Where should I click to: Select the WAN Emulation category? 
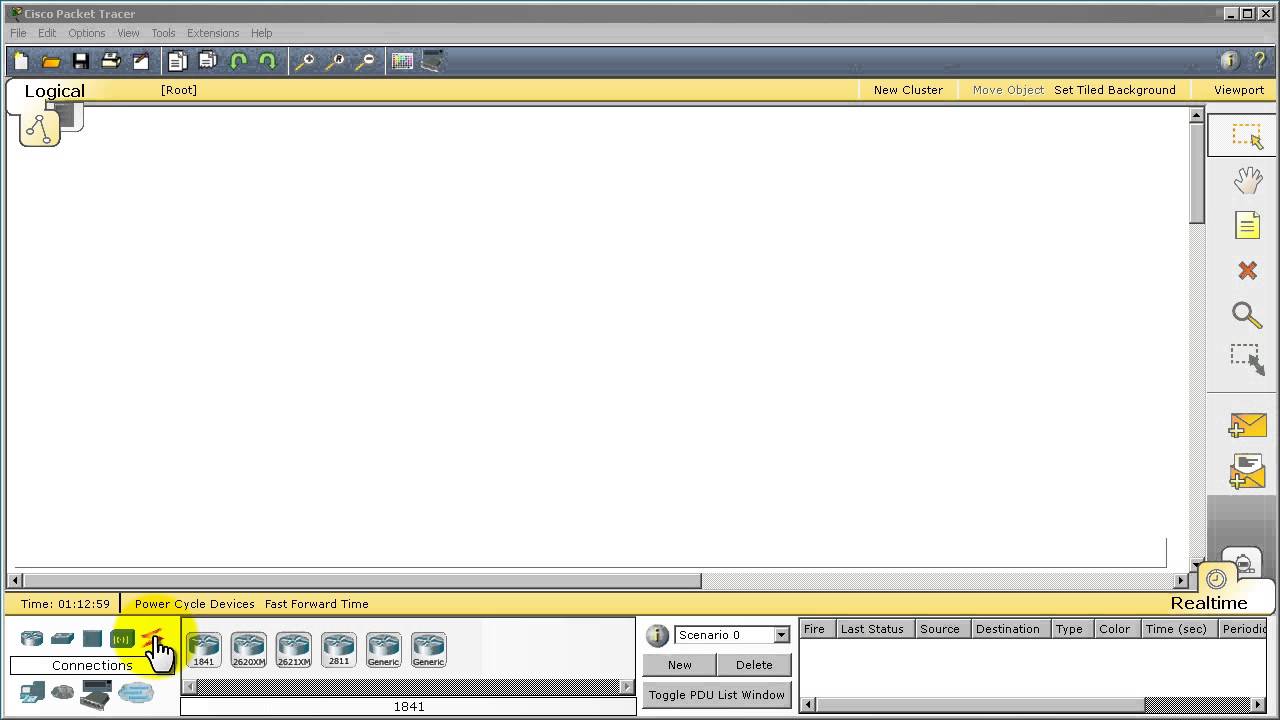(x=62, y=692)
